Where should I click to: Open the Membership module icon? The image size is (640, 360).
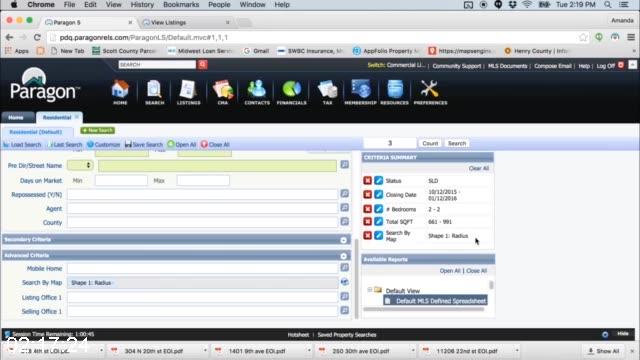pyautogui.click(x=360, y=92)
